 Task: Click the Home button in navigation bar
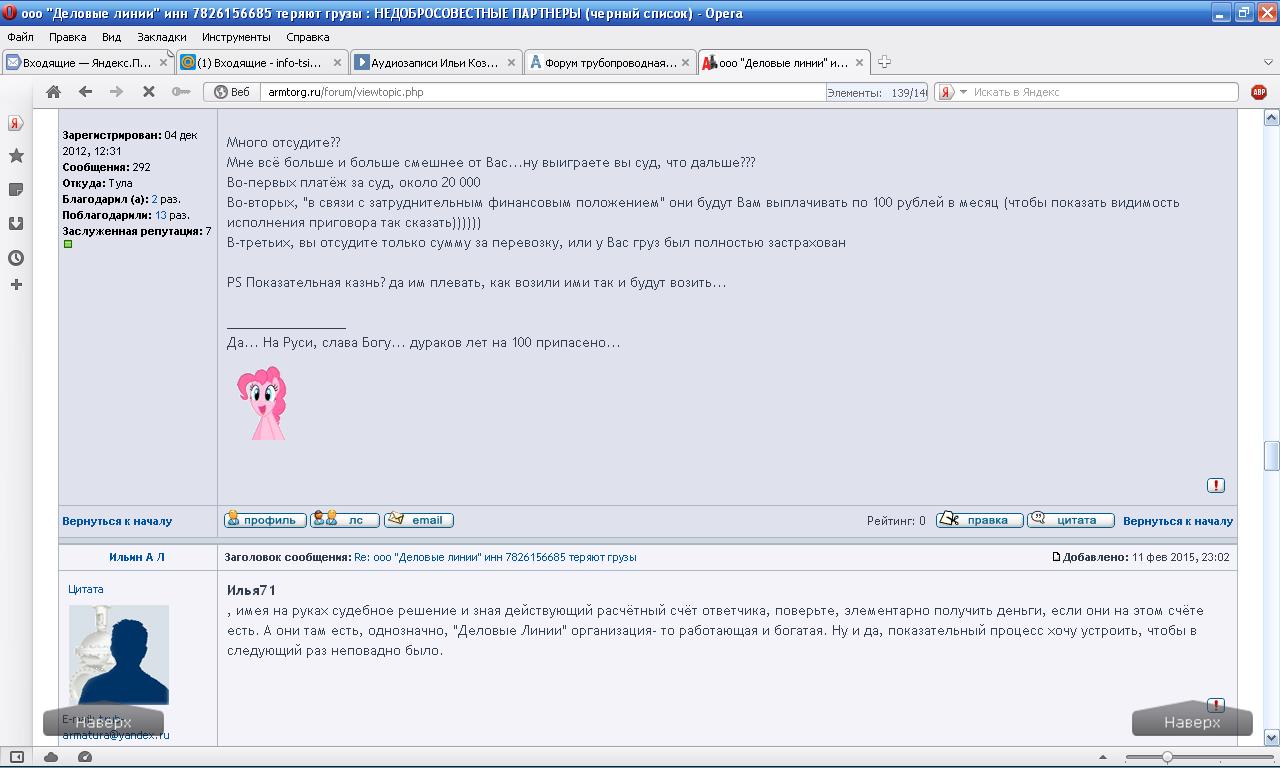point(53,92)
